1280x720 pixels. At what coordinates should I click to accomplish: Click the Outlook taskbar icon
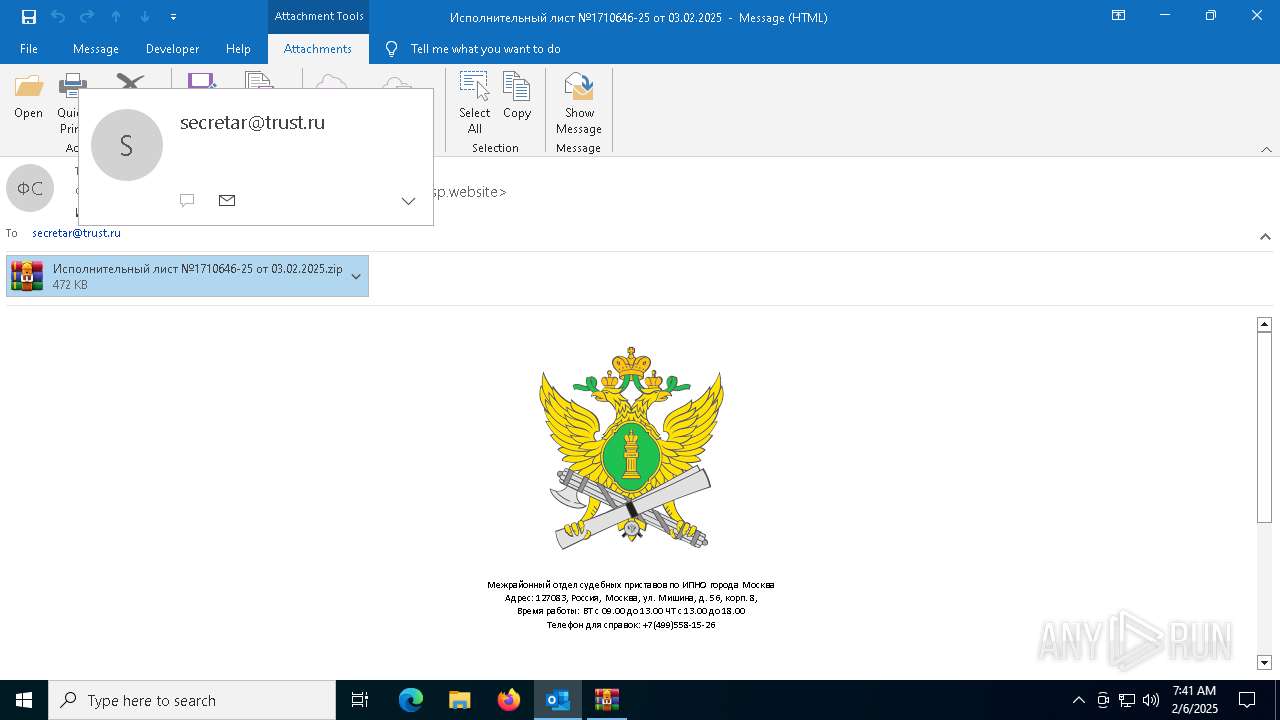pos(558,700)
